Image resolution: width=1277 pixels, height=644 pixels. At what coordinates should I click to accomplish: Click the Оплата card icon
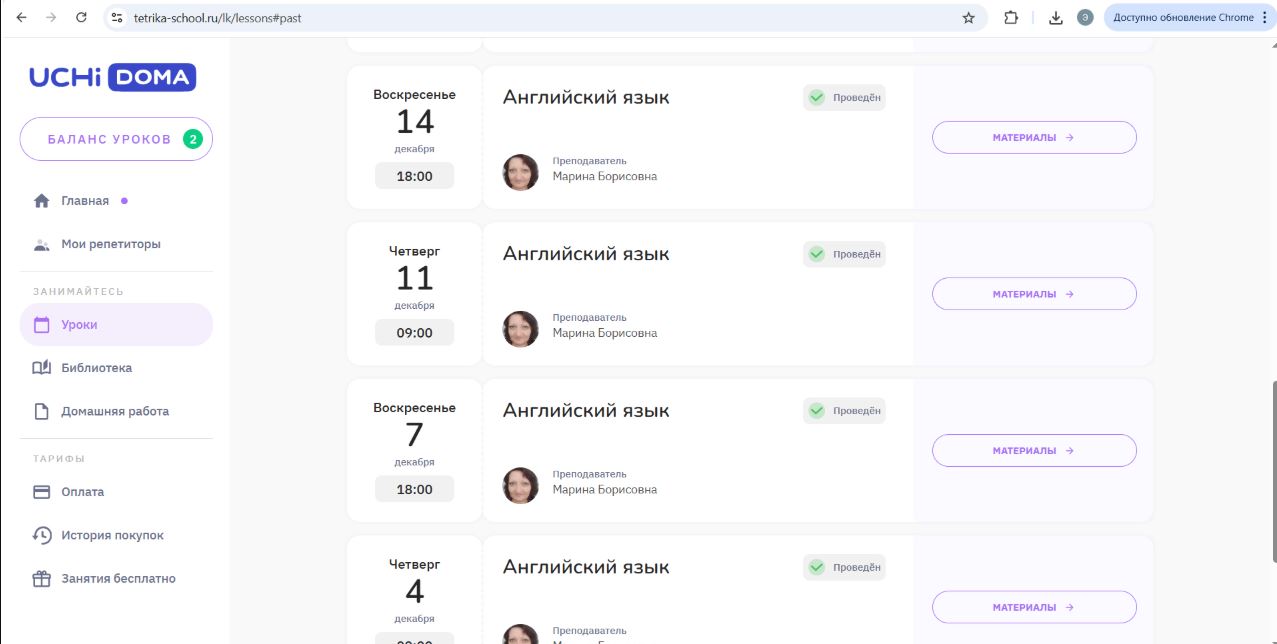pos(42,492)
